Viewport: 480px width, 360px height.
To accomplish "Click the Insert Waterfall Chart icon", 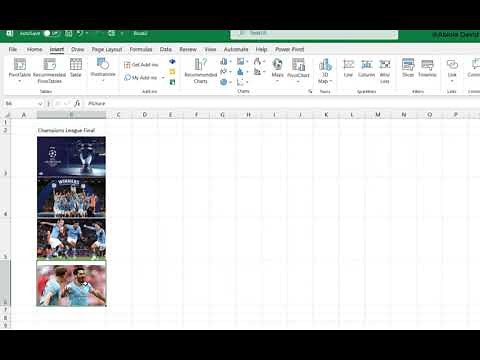I will (x=257, y=61).
